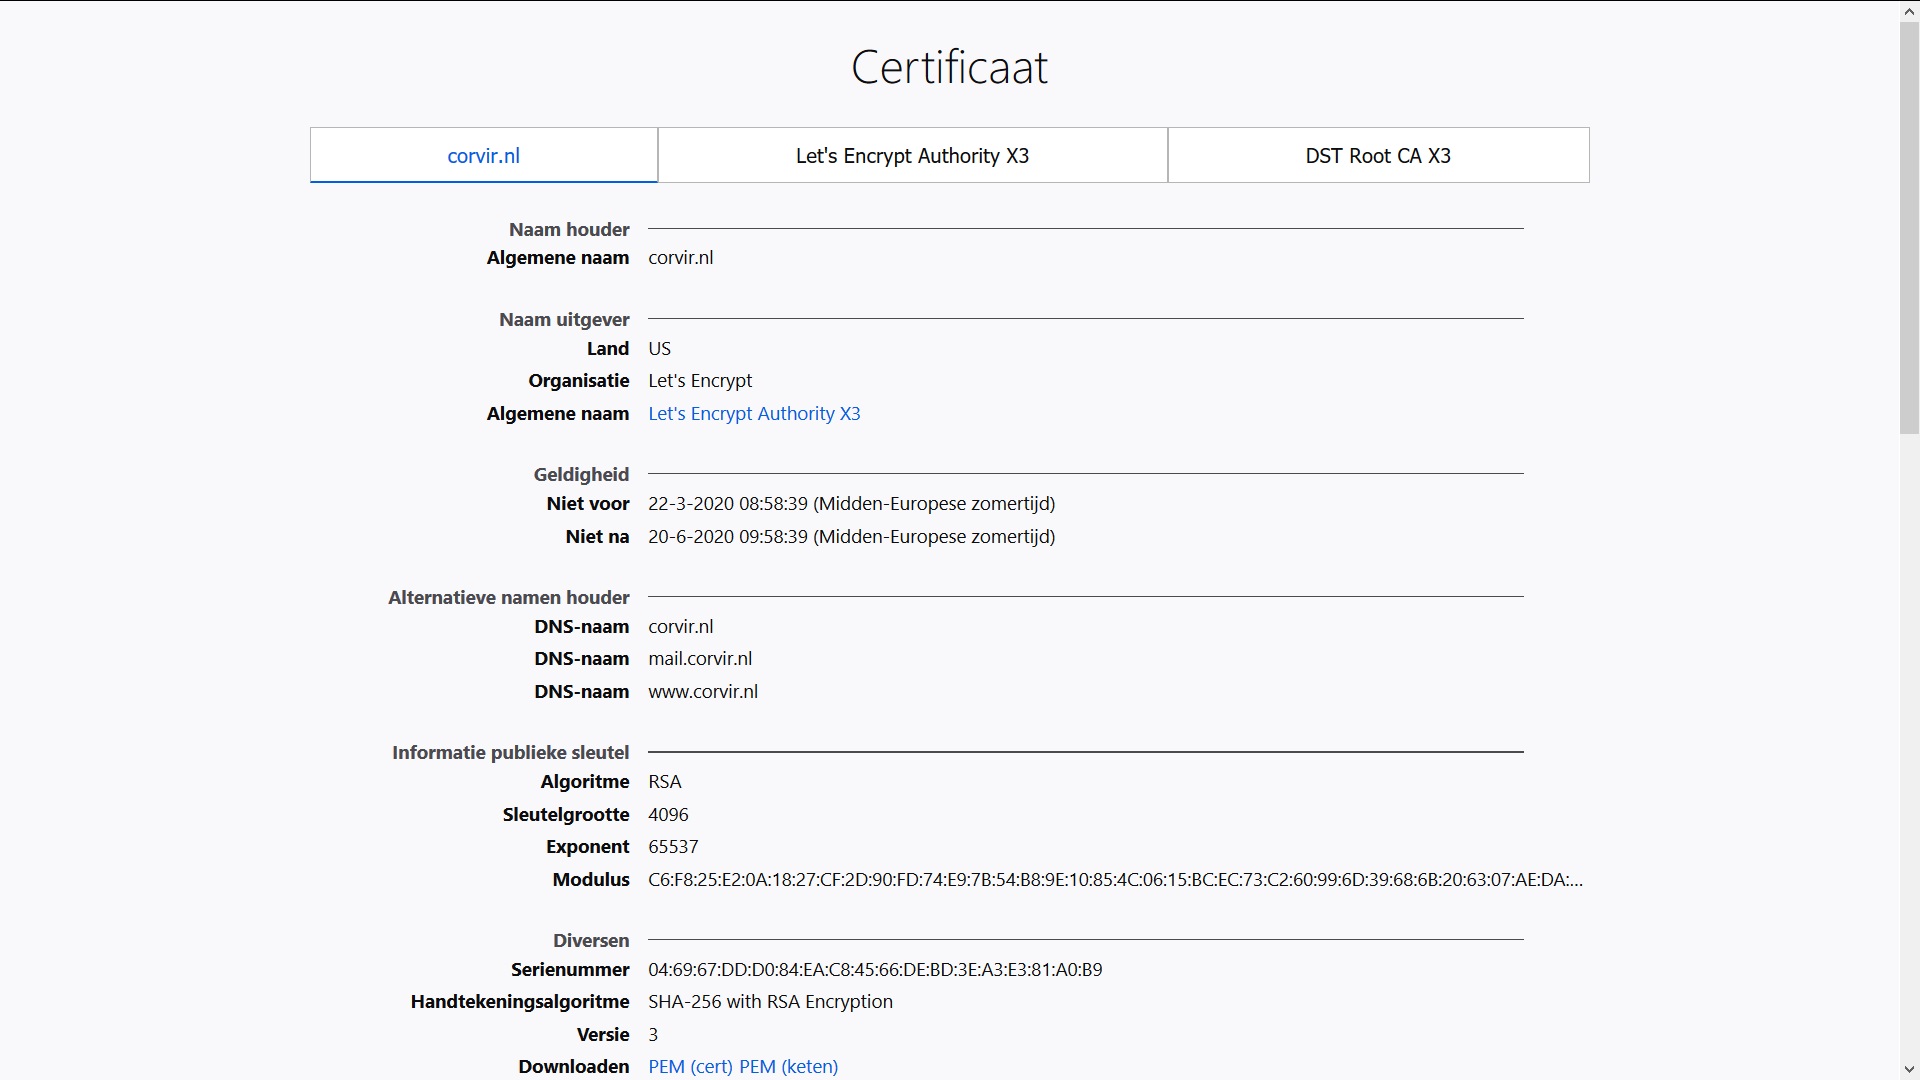Click the Alternatieve namen houder label

[x=509, y=598]
